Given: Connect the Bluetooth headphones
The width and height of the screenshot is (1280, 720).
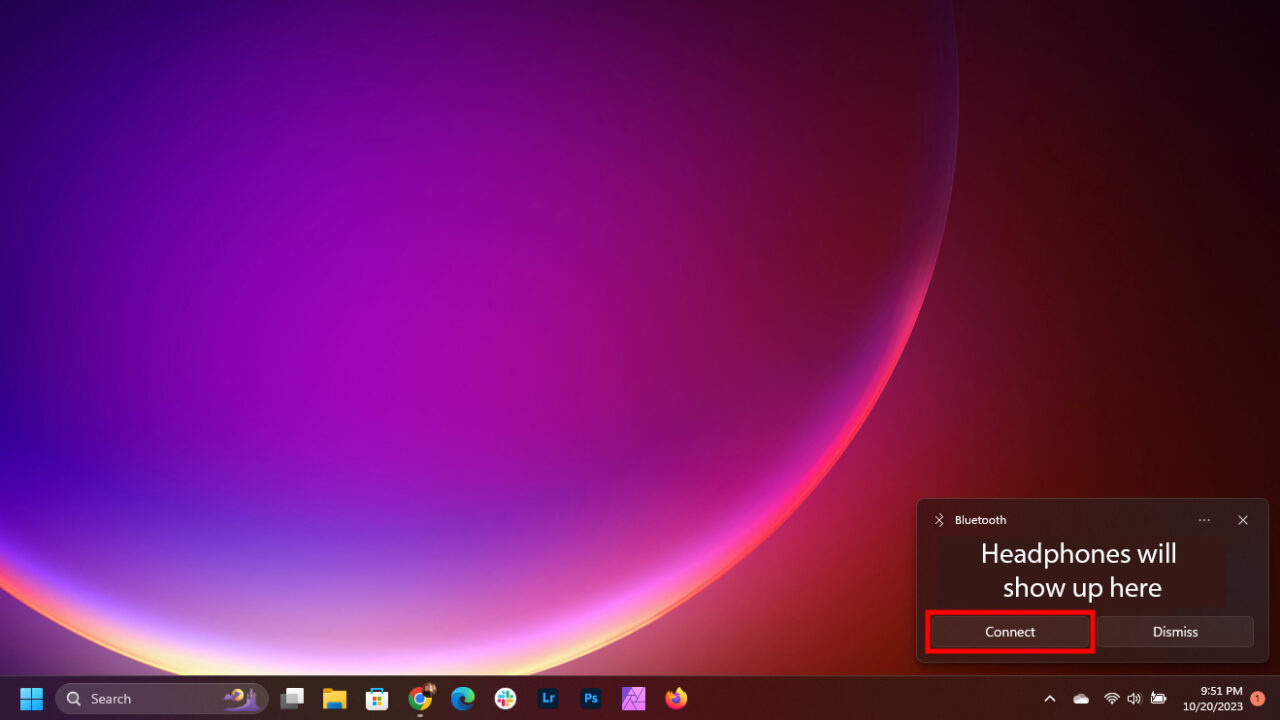Looking at the screenshot, I should click(x=1010, y=632).
